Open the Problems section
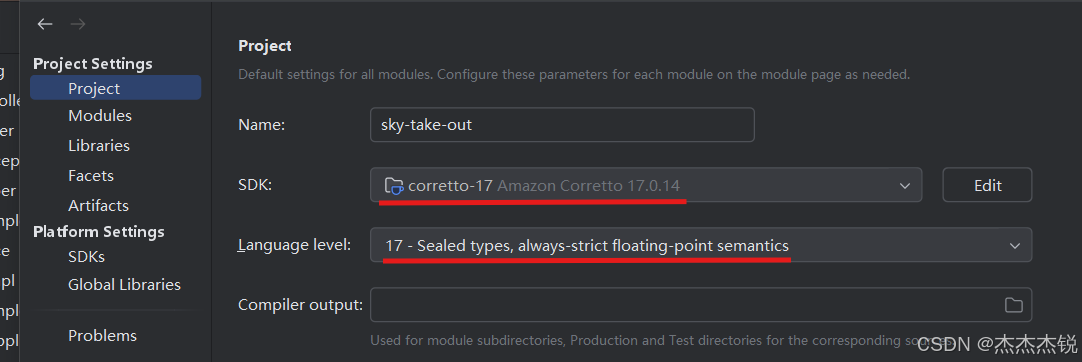The image size is (1082, 362). [x=102, y=336]
